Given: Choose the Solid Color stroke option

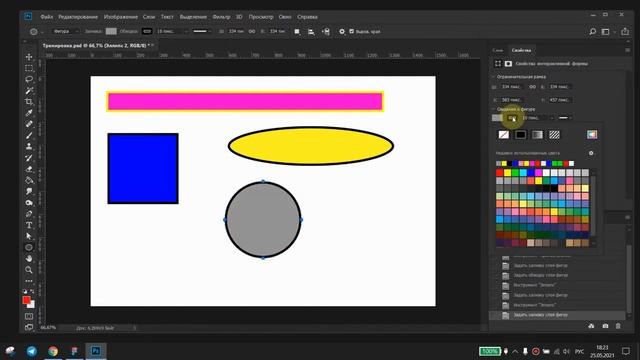Looking at the screenshot, I should pyautogui.click(x=520, y=135).
